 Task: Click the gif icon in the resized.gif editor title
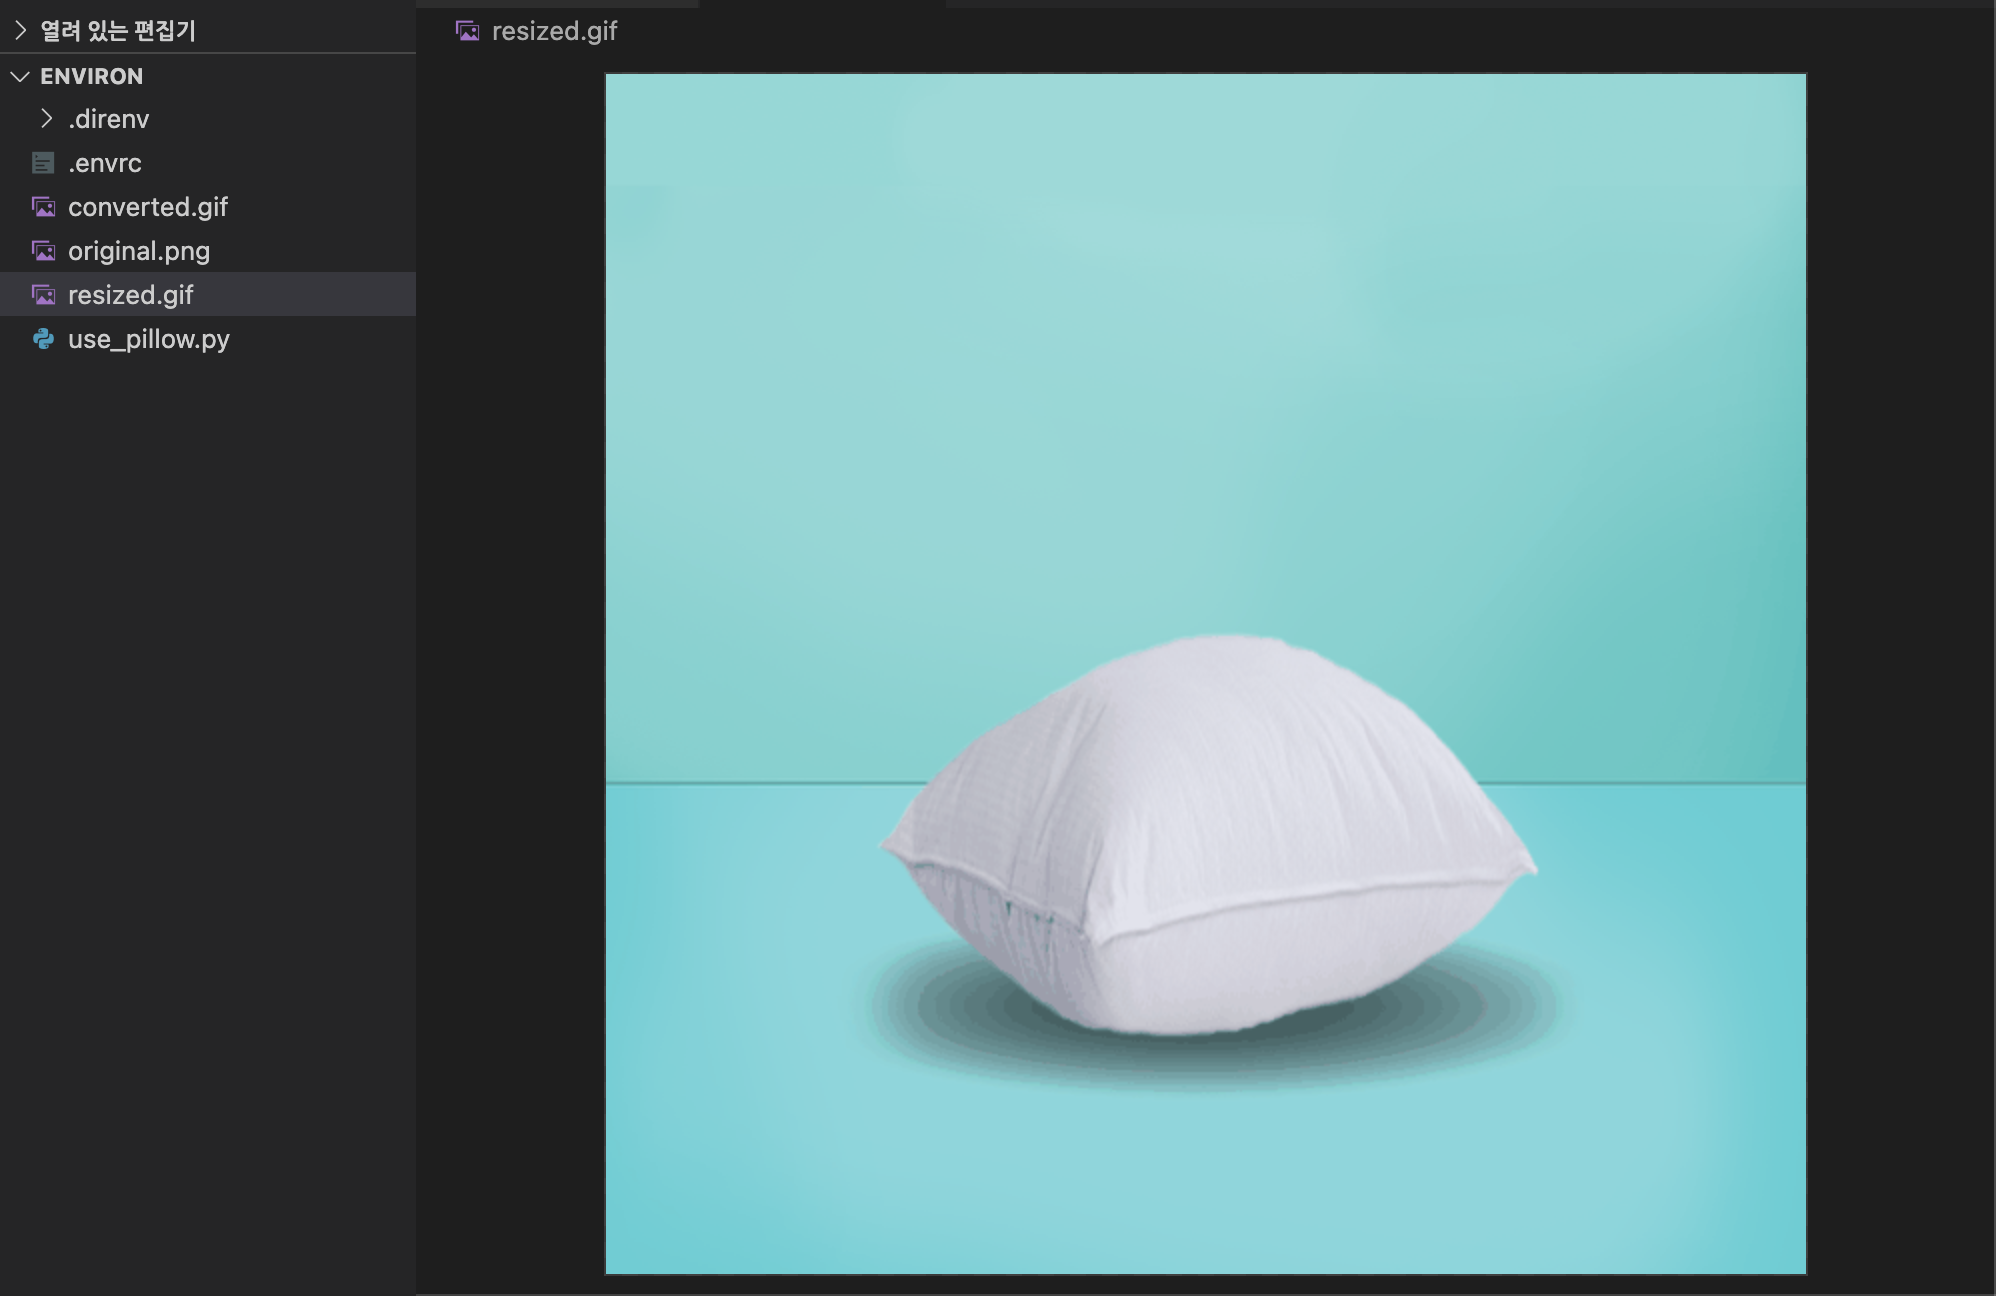click(467, 31)
